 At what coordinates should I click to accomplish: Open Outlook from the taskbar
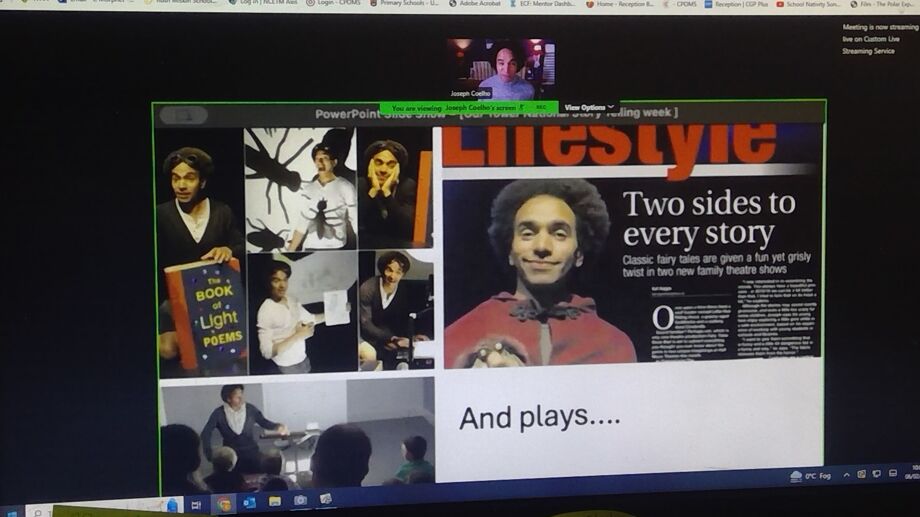pyautogui.click(x=249, y=502)
